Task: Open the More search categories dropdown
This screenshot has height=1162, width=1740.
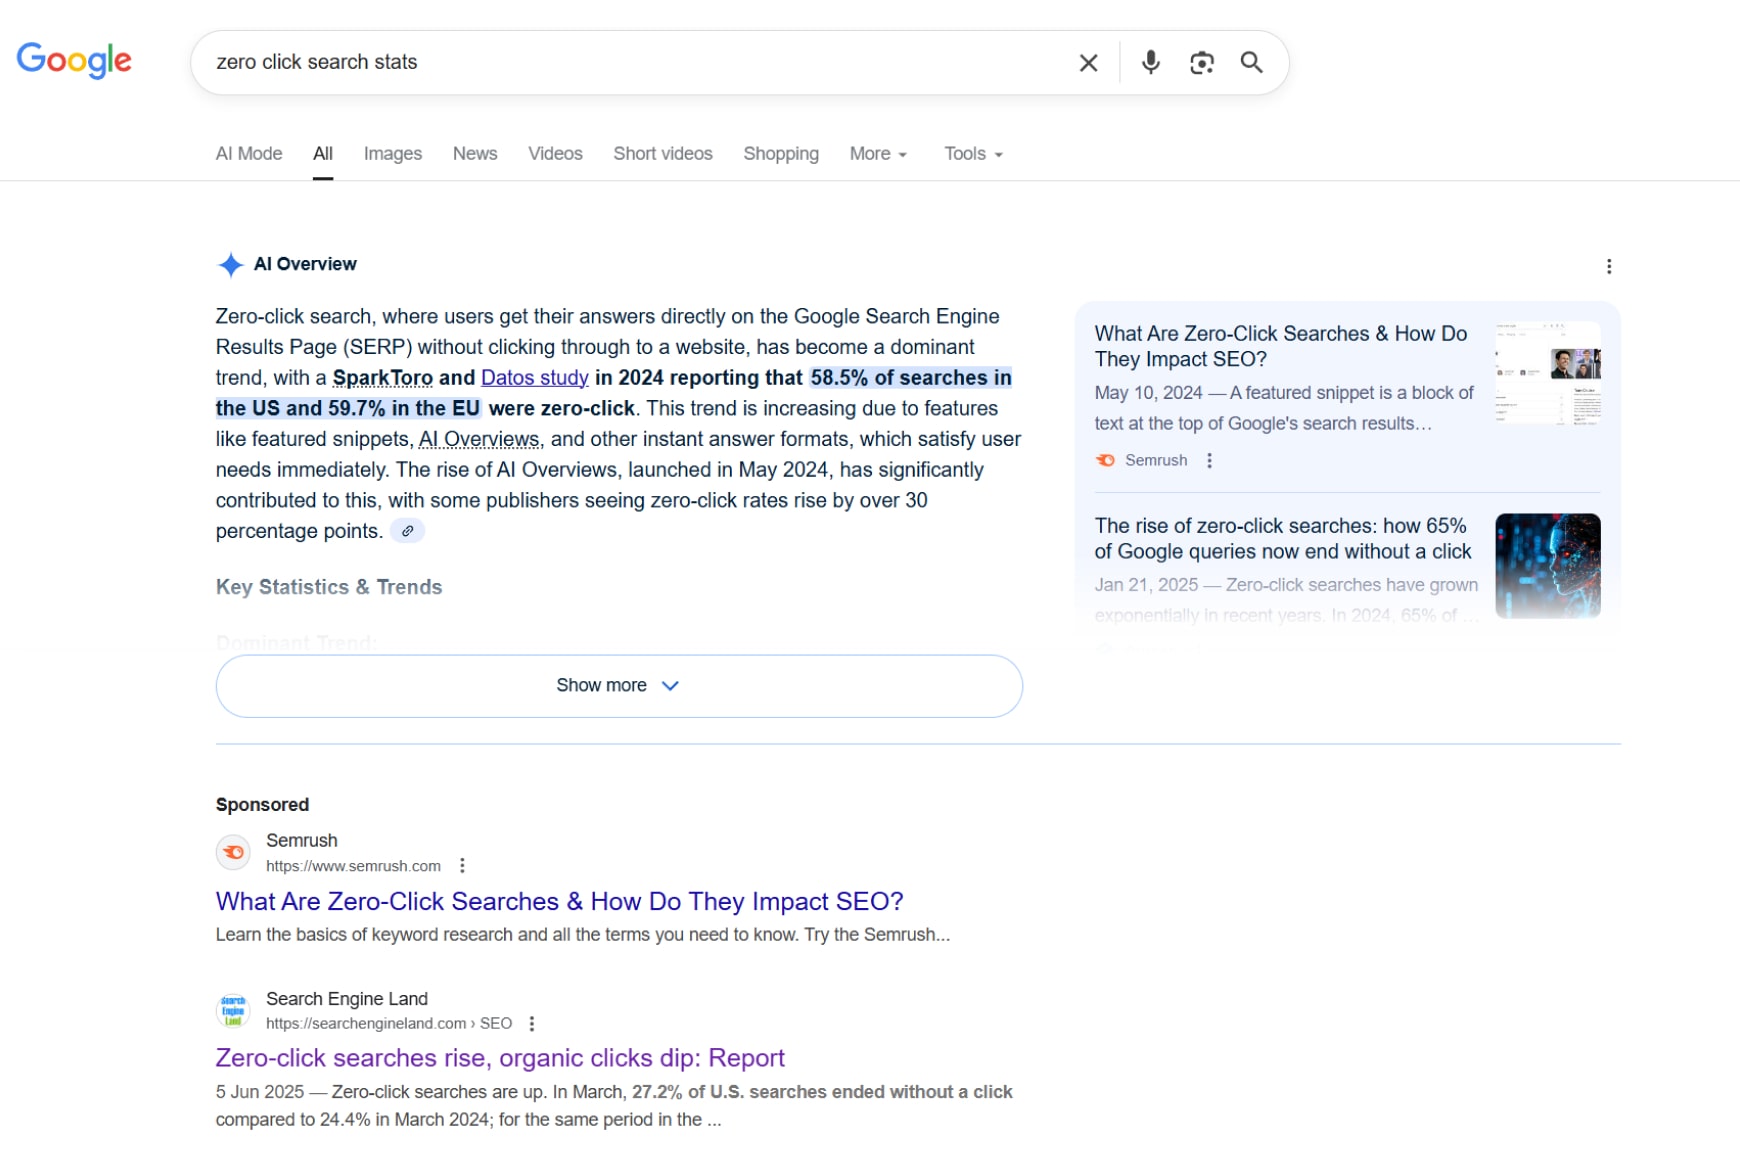Action: coord(876,153)
